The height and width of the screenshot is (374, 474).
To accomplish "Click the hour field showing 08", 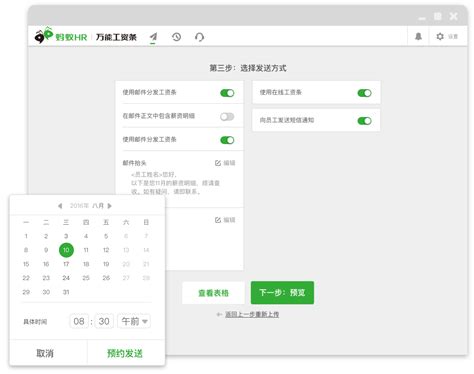I will (79, 321).
